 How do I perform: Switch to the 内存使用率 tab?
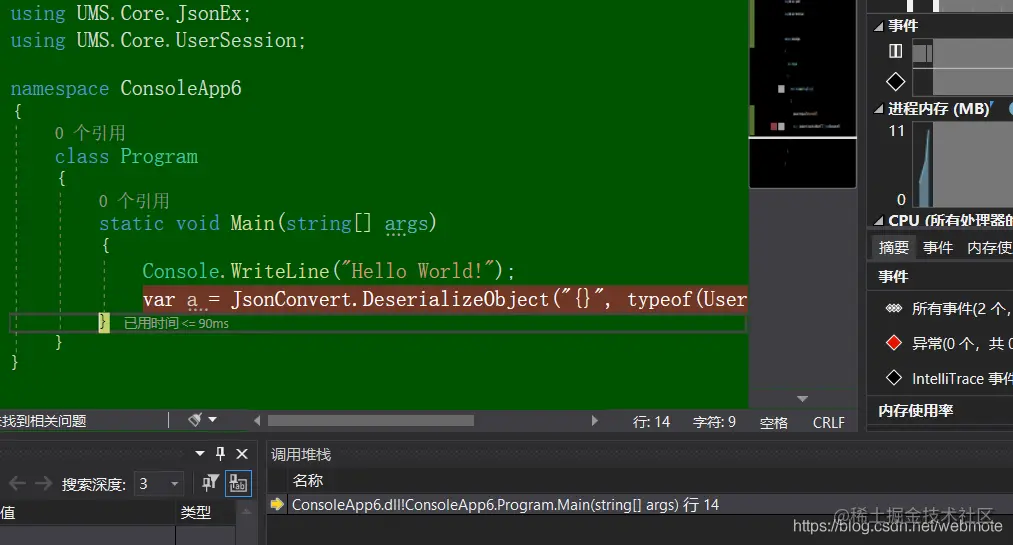point(990,247)
